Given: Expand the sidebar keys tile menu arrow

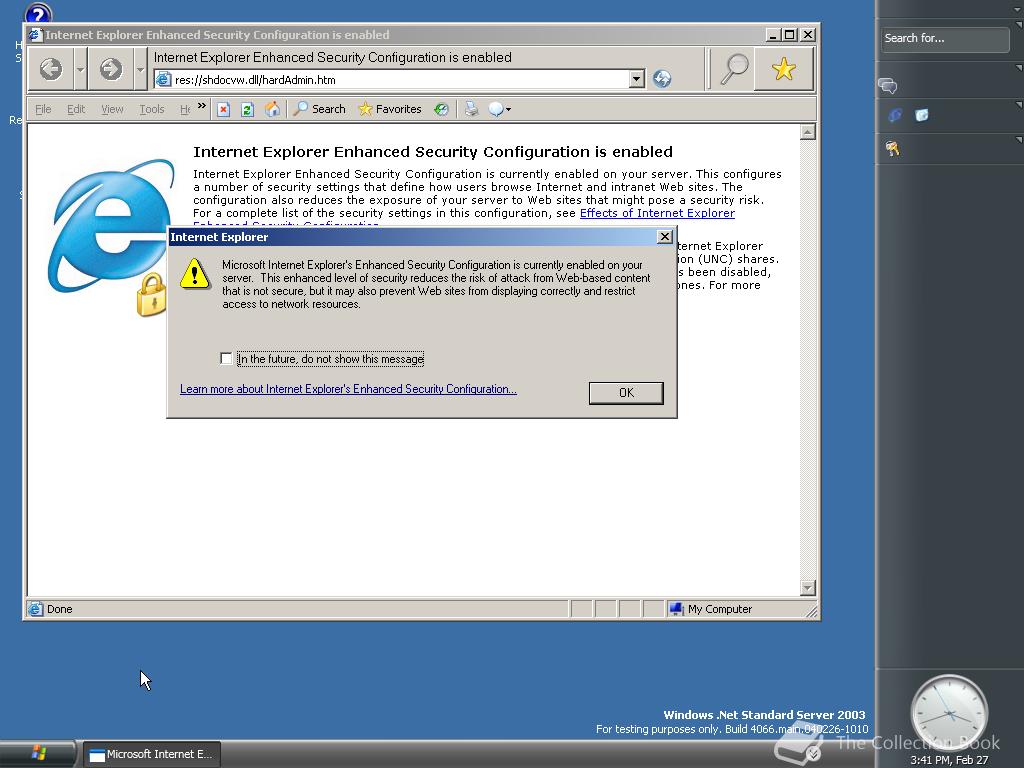Looking at the screenshot, I should 1019,139.
